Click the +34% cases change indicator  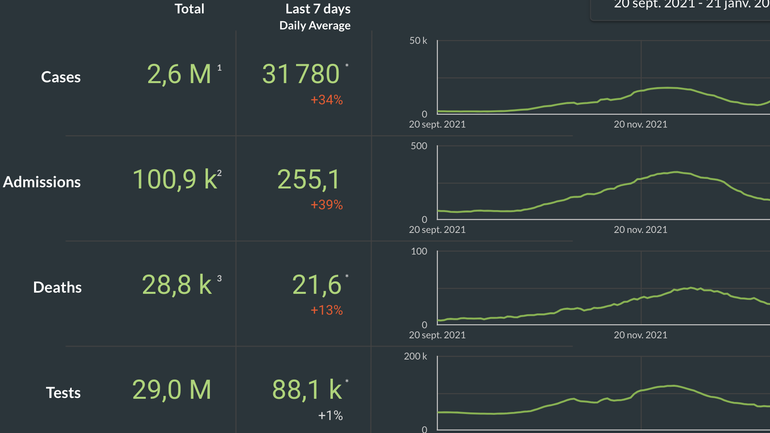(326, 100)
